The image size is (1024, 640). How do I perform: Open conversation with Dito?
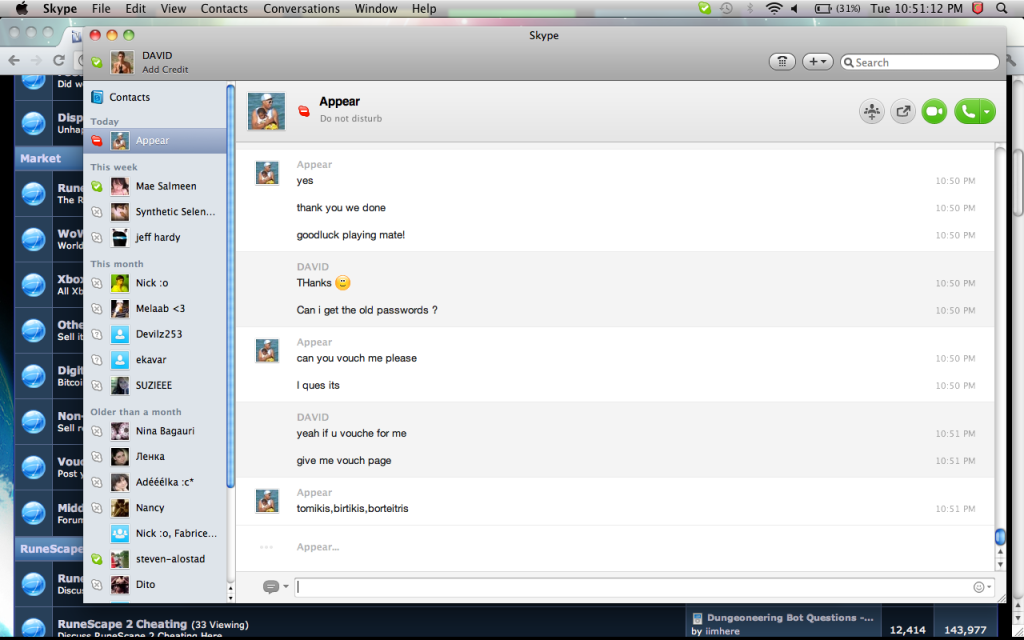pos(155,584)
